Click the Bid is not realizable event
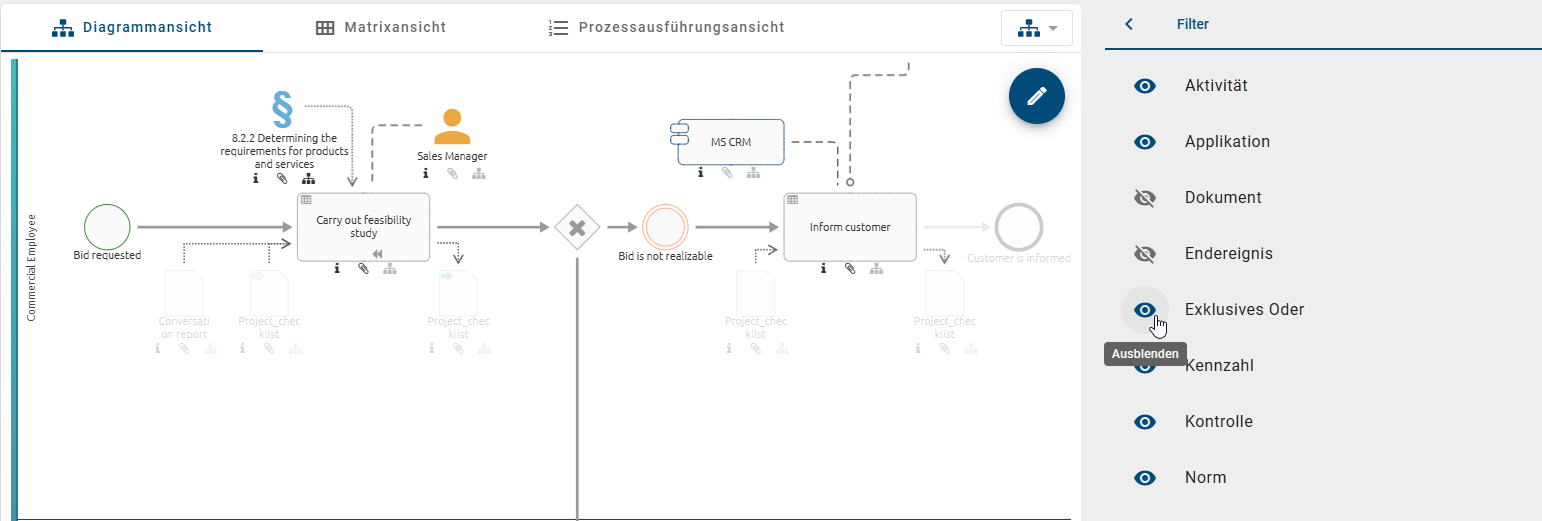Screen dimensions: 1542x521 [x=665, y=227]
